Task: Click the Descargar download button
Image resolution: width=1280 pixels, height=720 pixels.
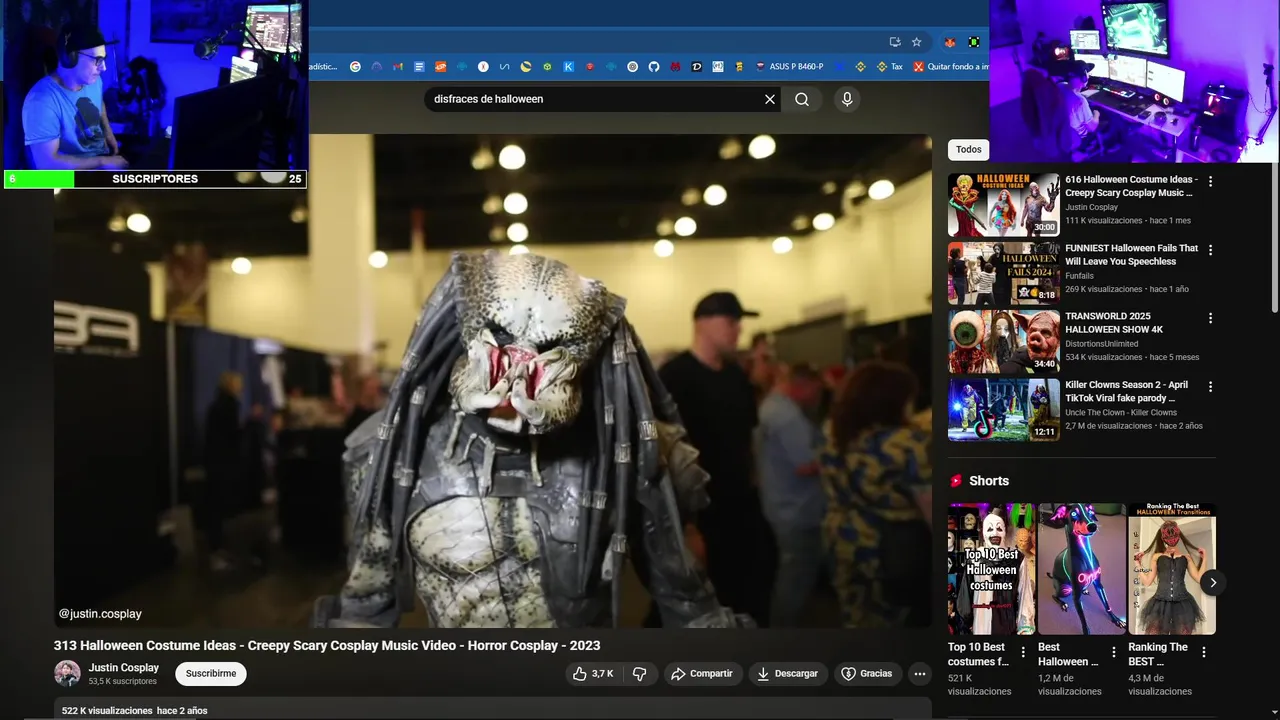Action: [x=788, y=674]
